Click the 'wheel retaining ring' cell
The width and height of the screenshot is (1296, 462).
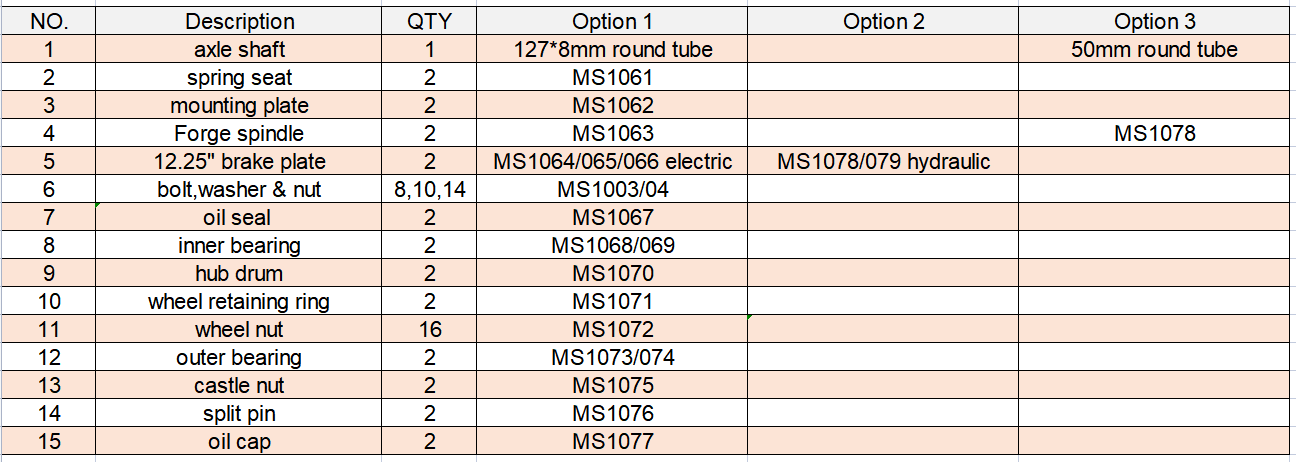point(240,301)
